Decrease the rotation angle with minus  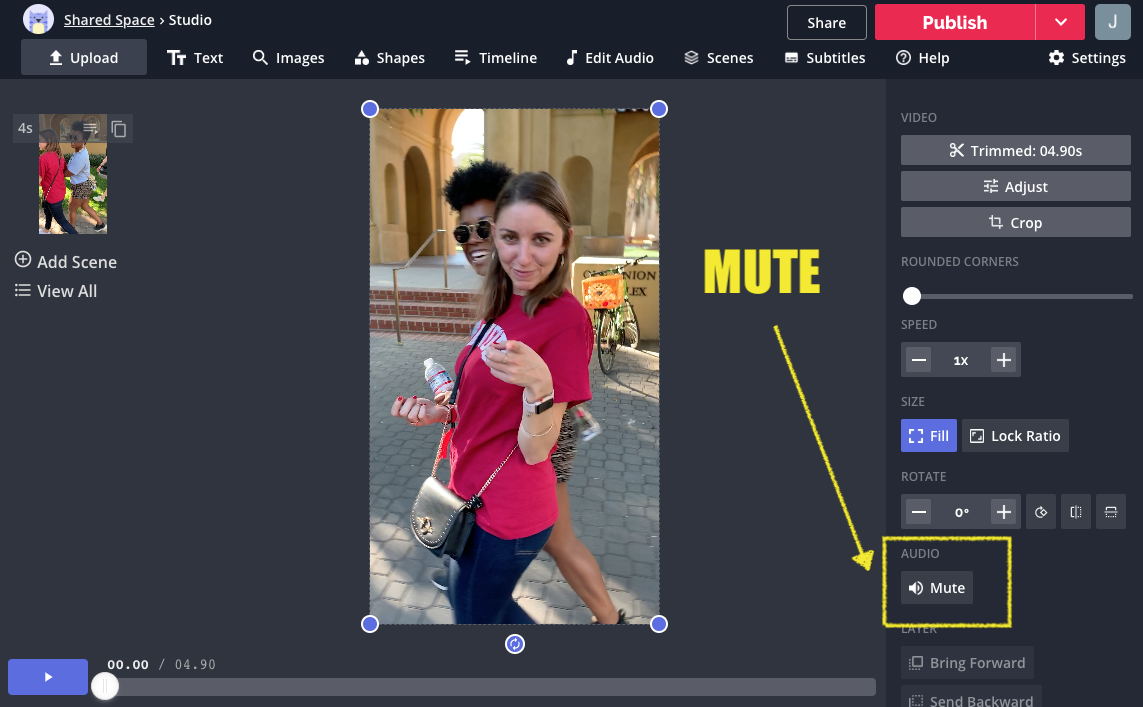click(x=919, y=512)
